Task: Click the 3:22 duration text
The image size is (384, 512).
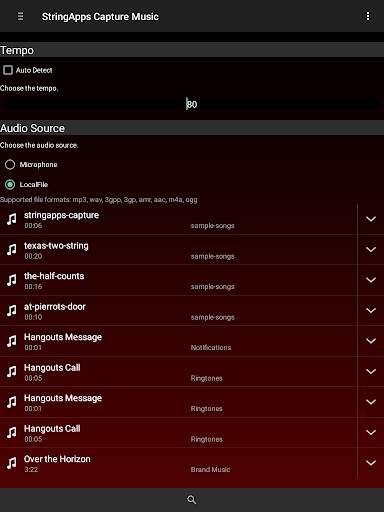Action: (x=31, y=470)
